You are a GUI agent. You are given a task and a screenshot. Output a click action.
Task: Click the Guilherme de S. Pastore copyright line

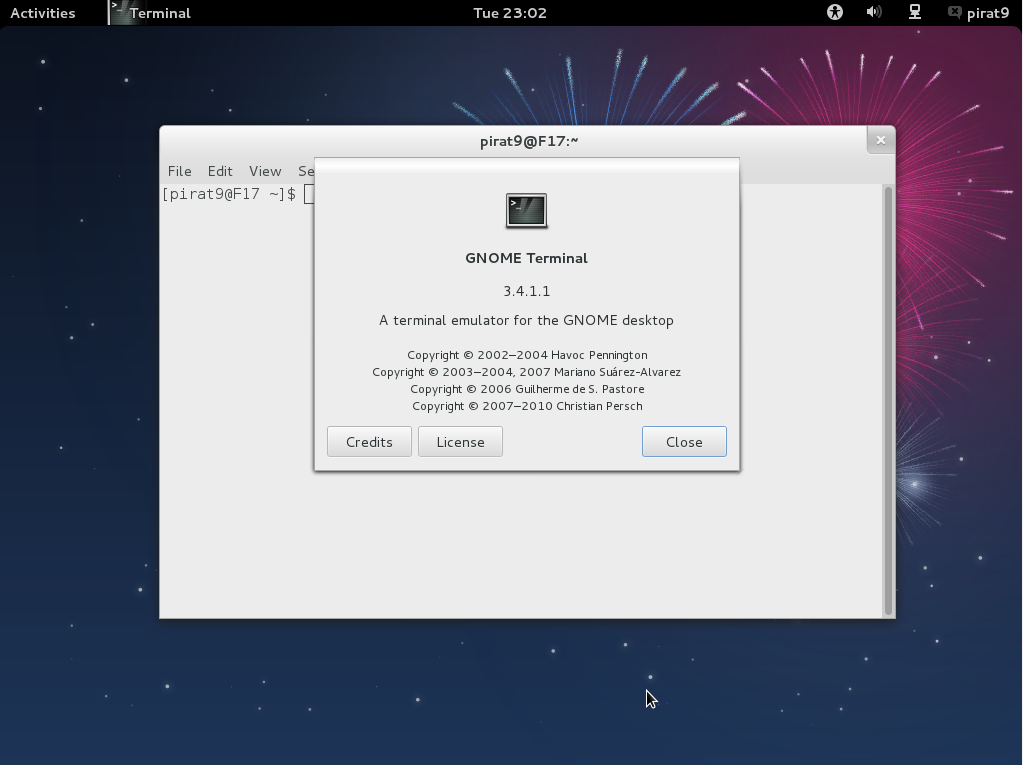(x=527, y=389)
